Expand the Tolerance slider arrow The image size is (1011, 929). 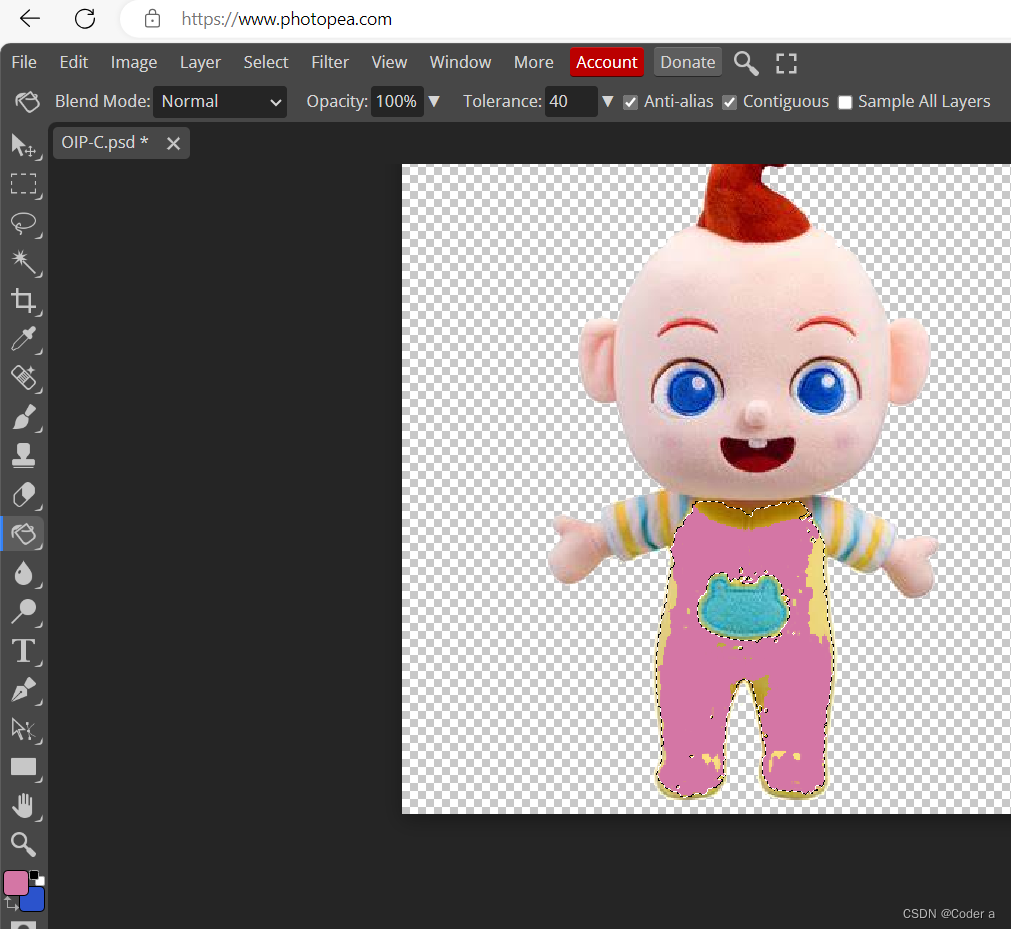click(x=607, y=101)
